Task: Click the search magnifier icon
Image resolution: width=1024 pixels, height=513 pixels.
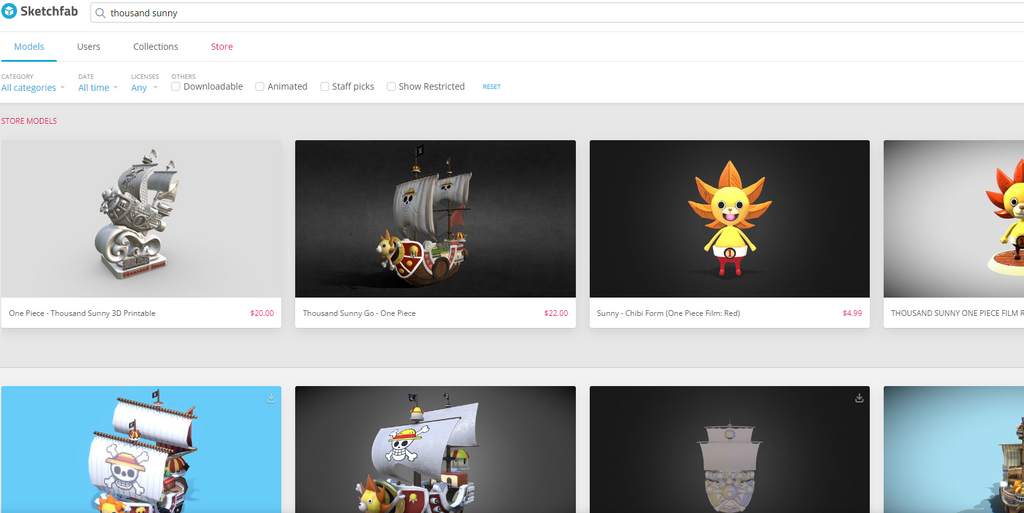Action: 100,13
